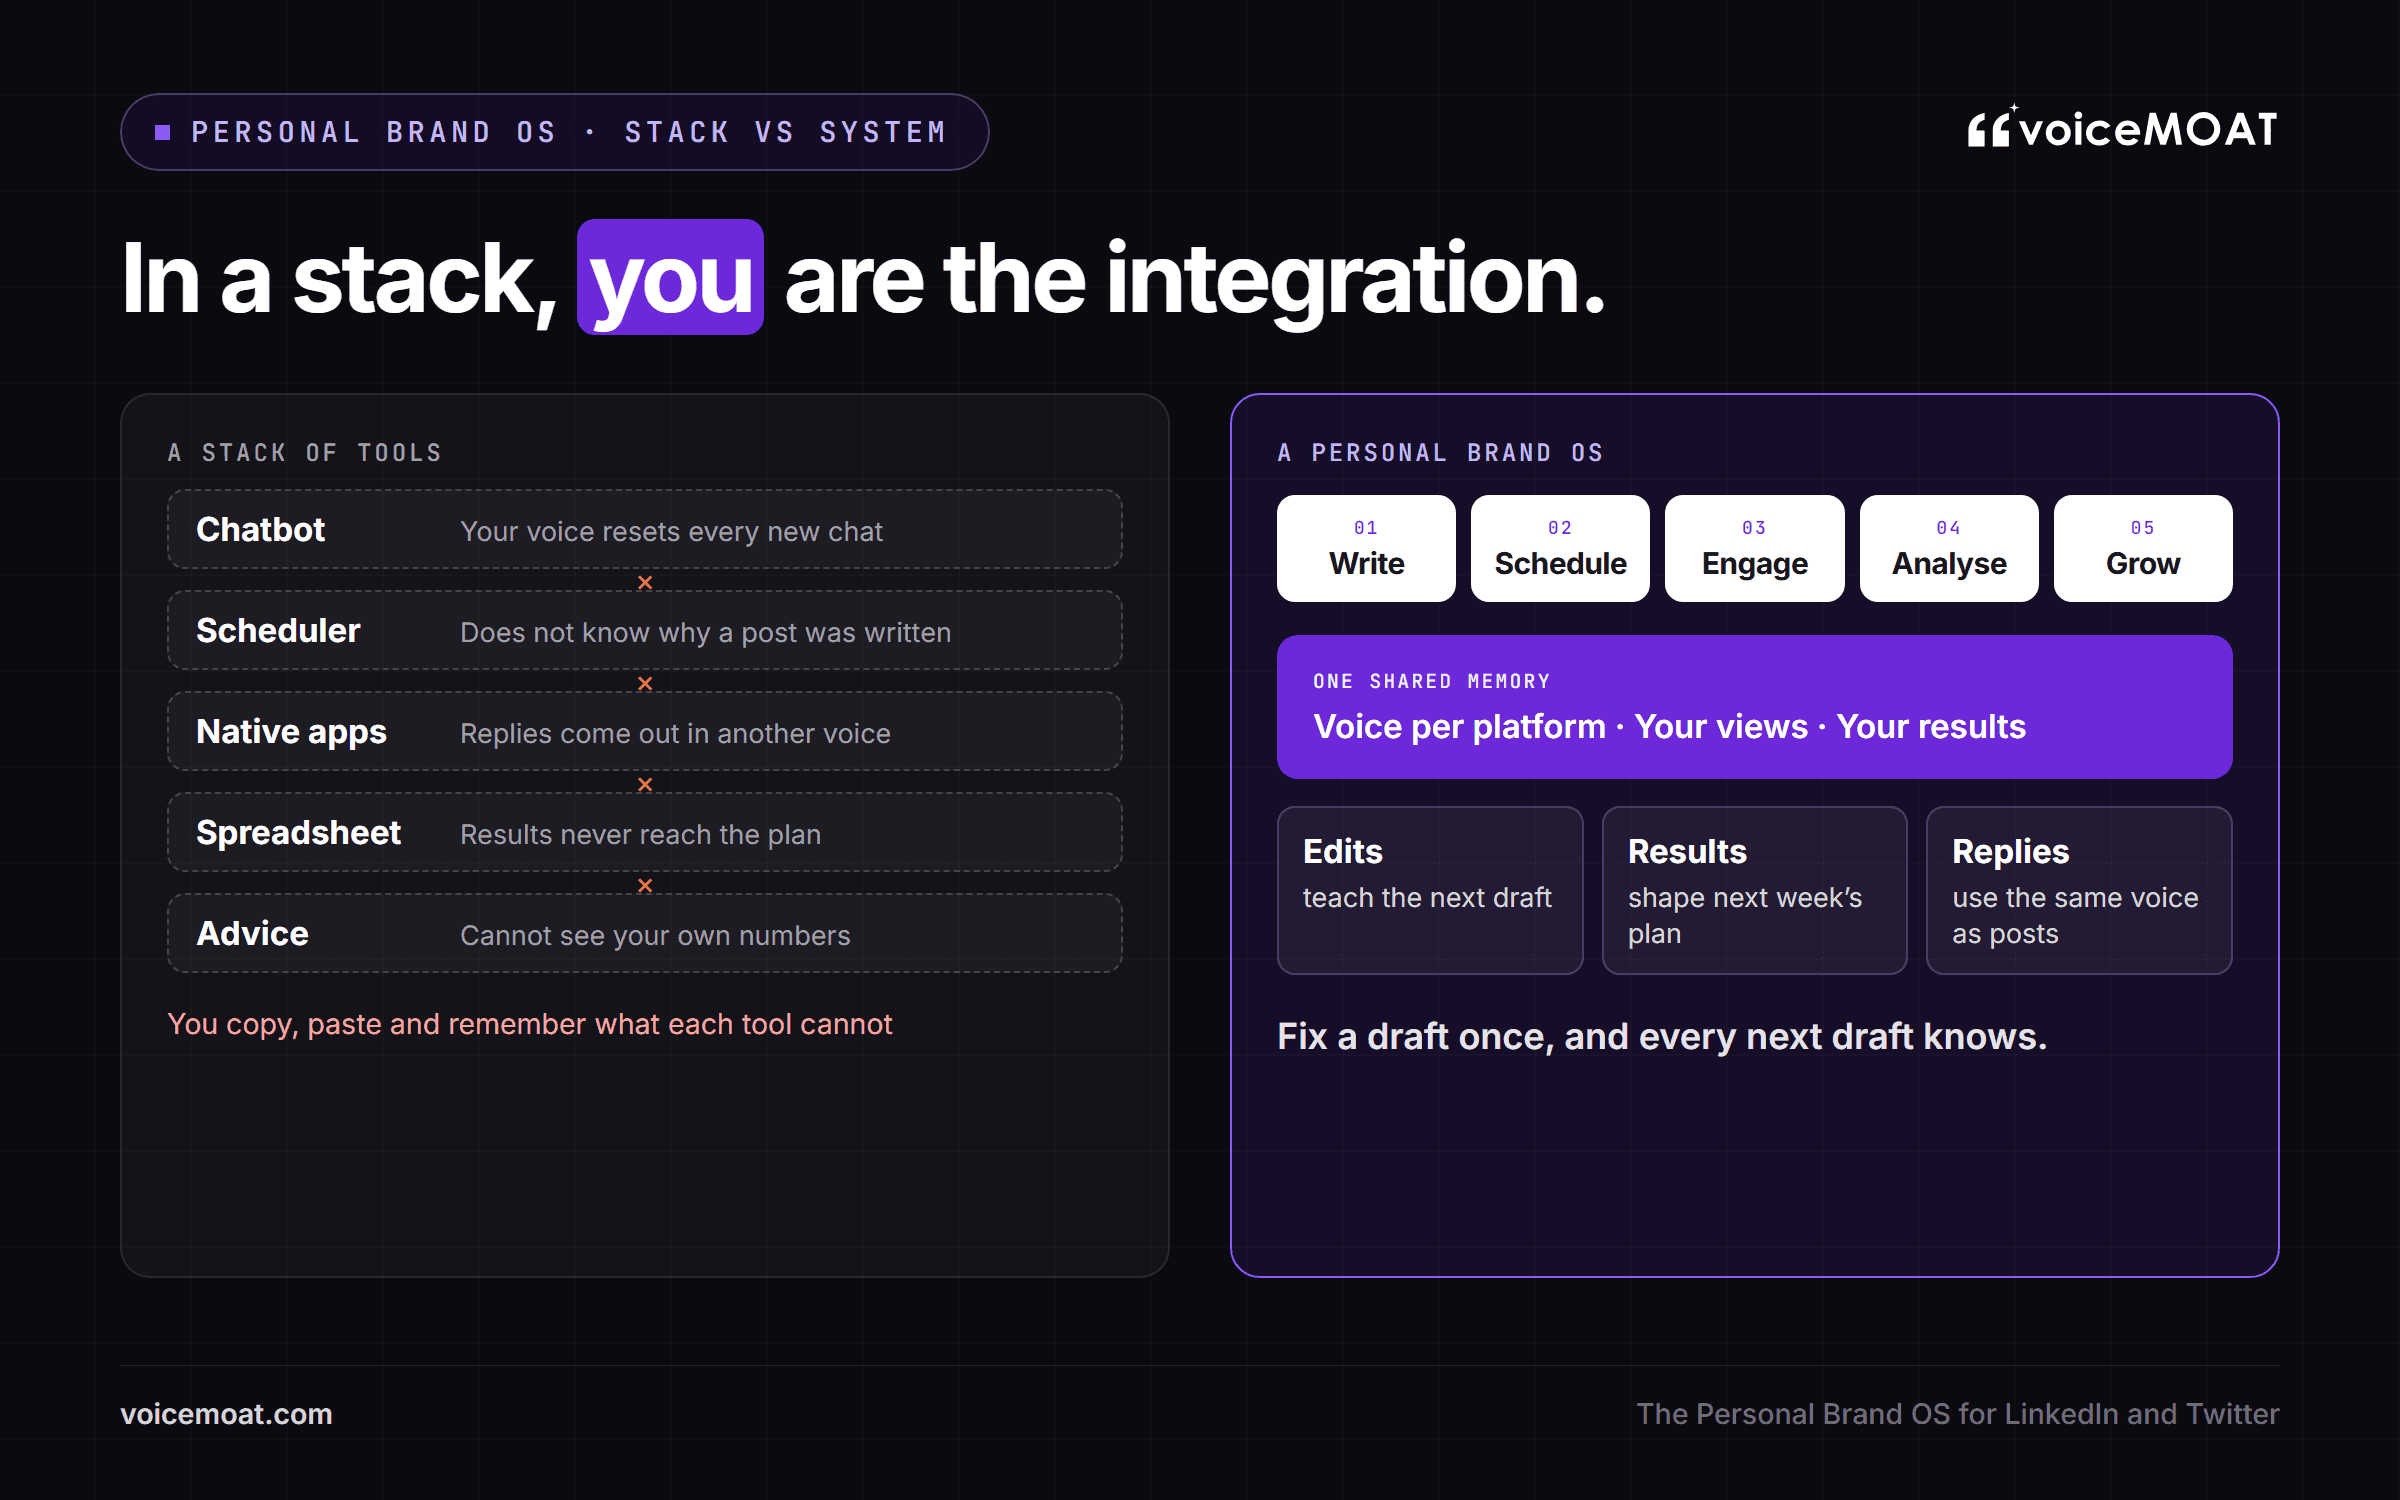Click the Scheduler row
This screenshot has height=1500, width=2400.
645,630
